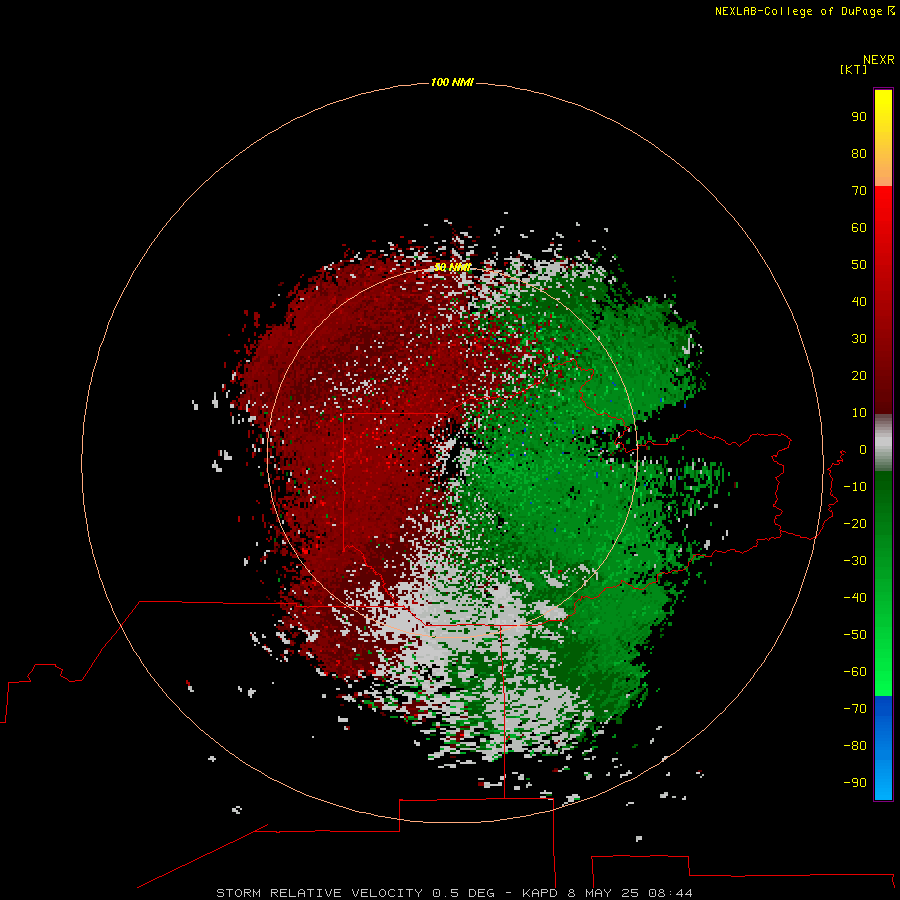Viewport: 900px width, 900px height.
Task: Click the -40 knot scale label
Action: 855,598
